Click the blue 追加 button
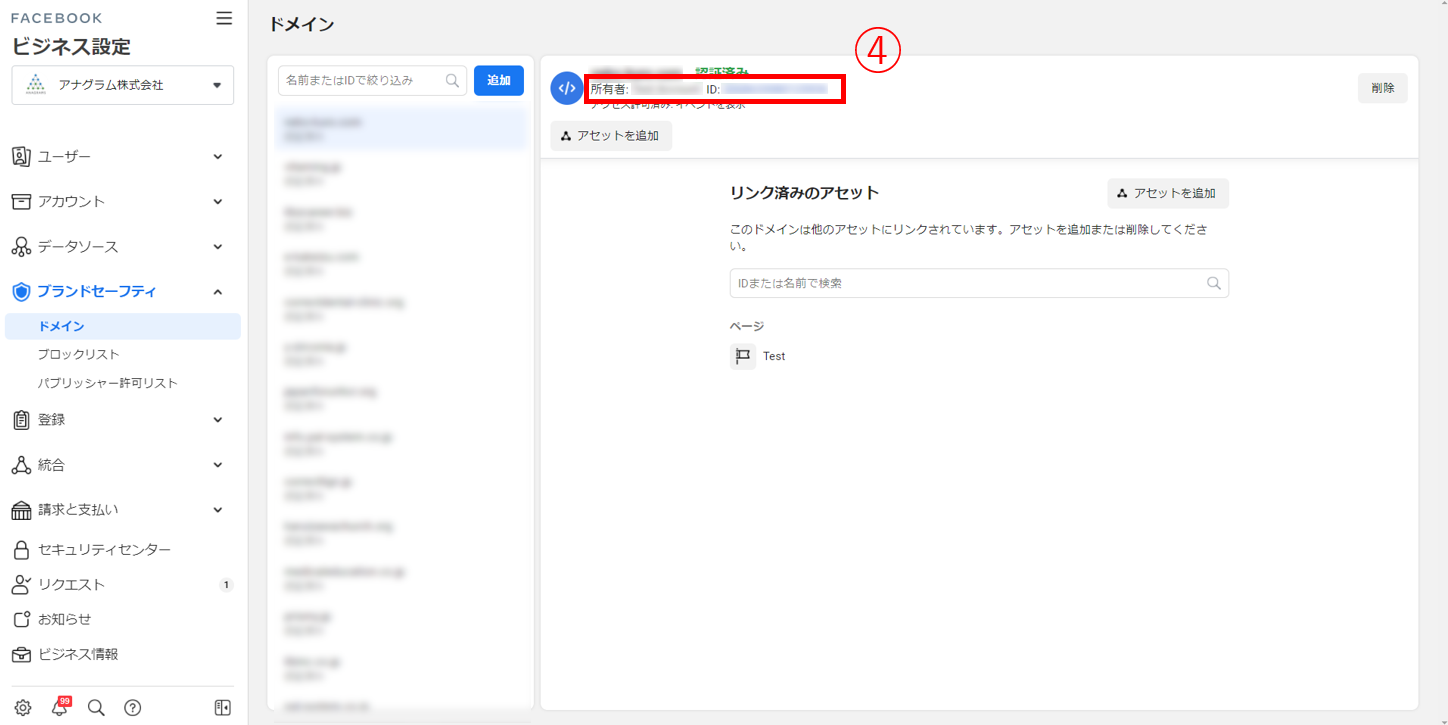This screenshot has width=1448, height=725. pos(498,81)
